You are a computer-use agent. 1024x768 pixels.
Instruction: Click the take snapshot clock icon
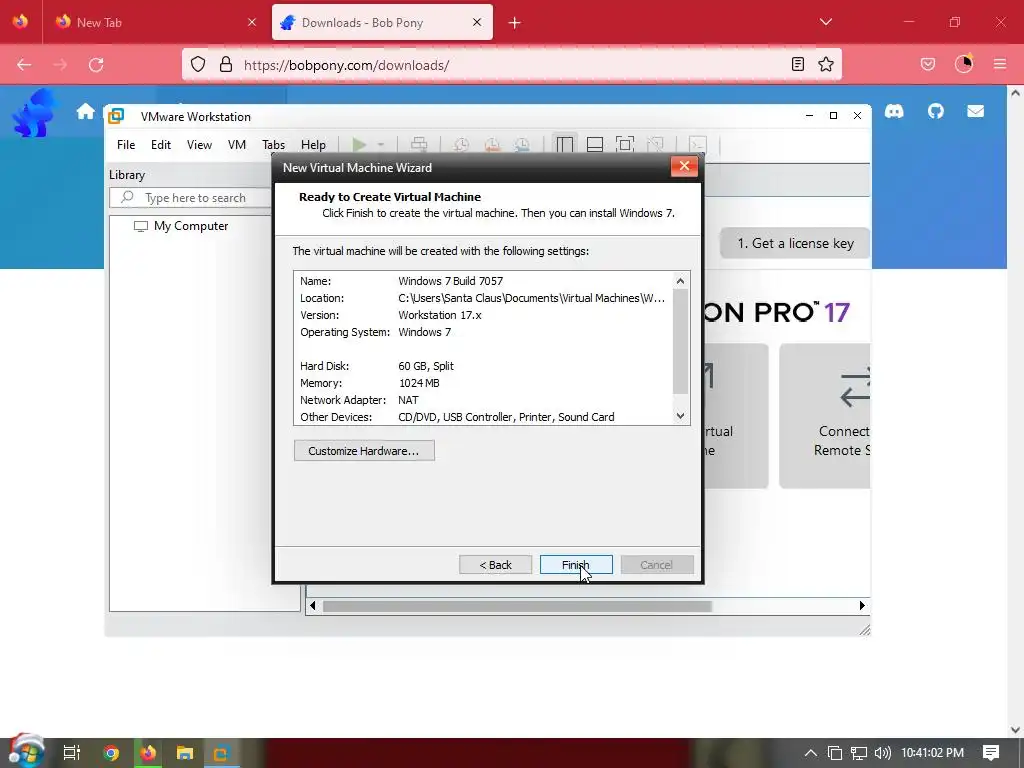[x=461, y=144]
